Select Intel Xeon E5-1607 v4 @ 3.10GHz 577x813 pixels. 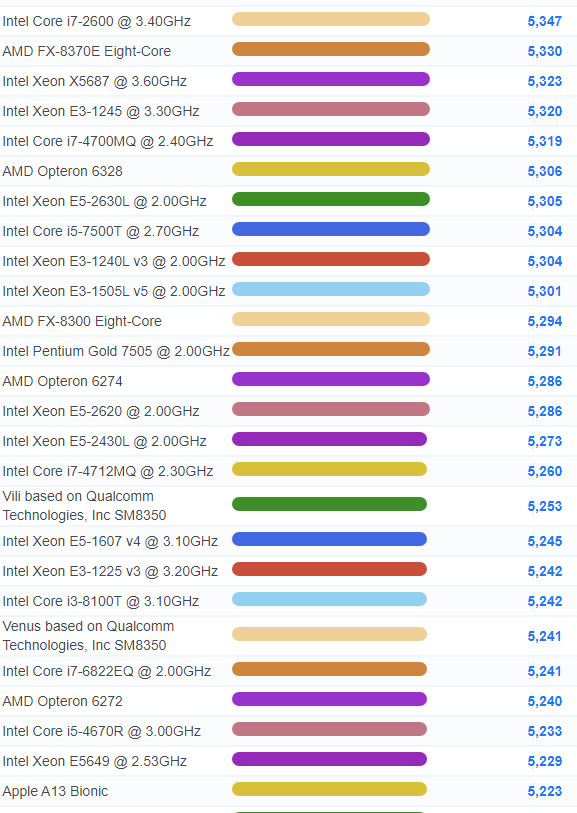click(110, 542)
